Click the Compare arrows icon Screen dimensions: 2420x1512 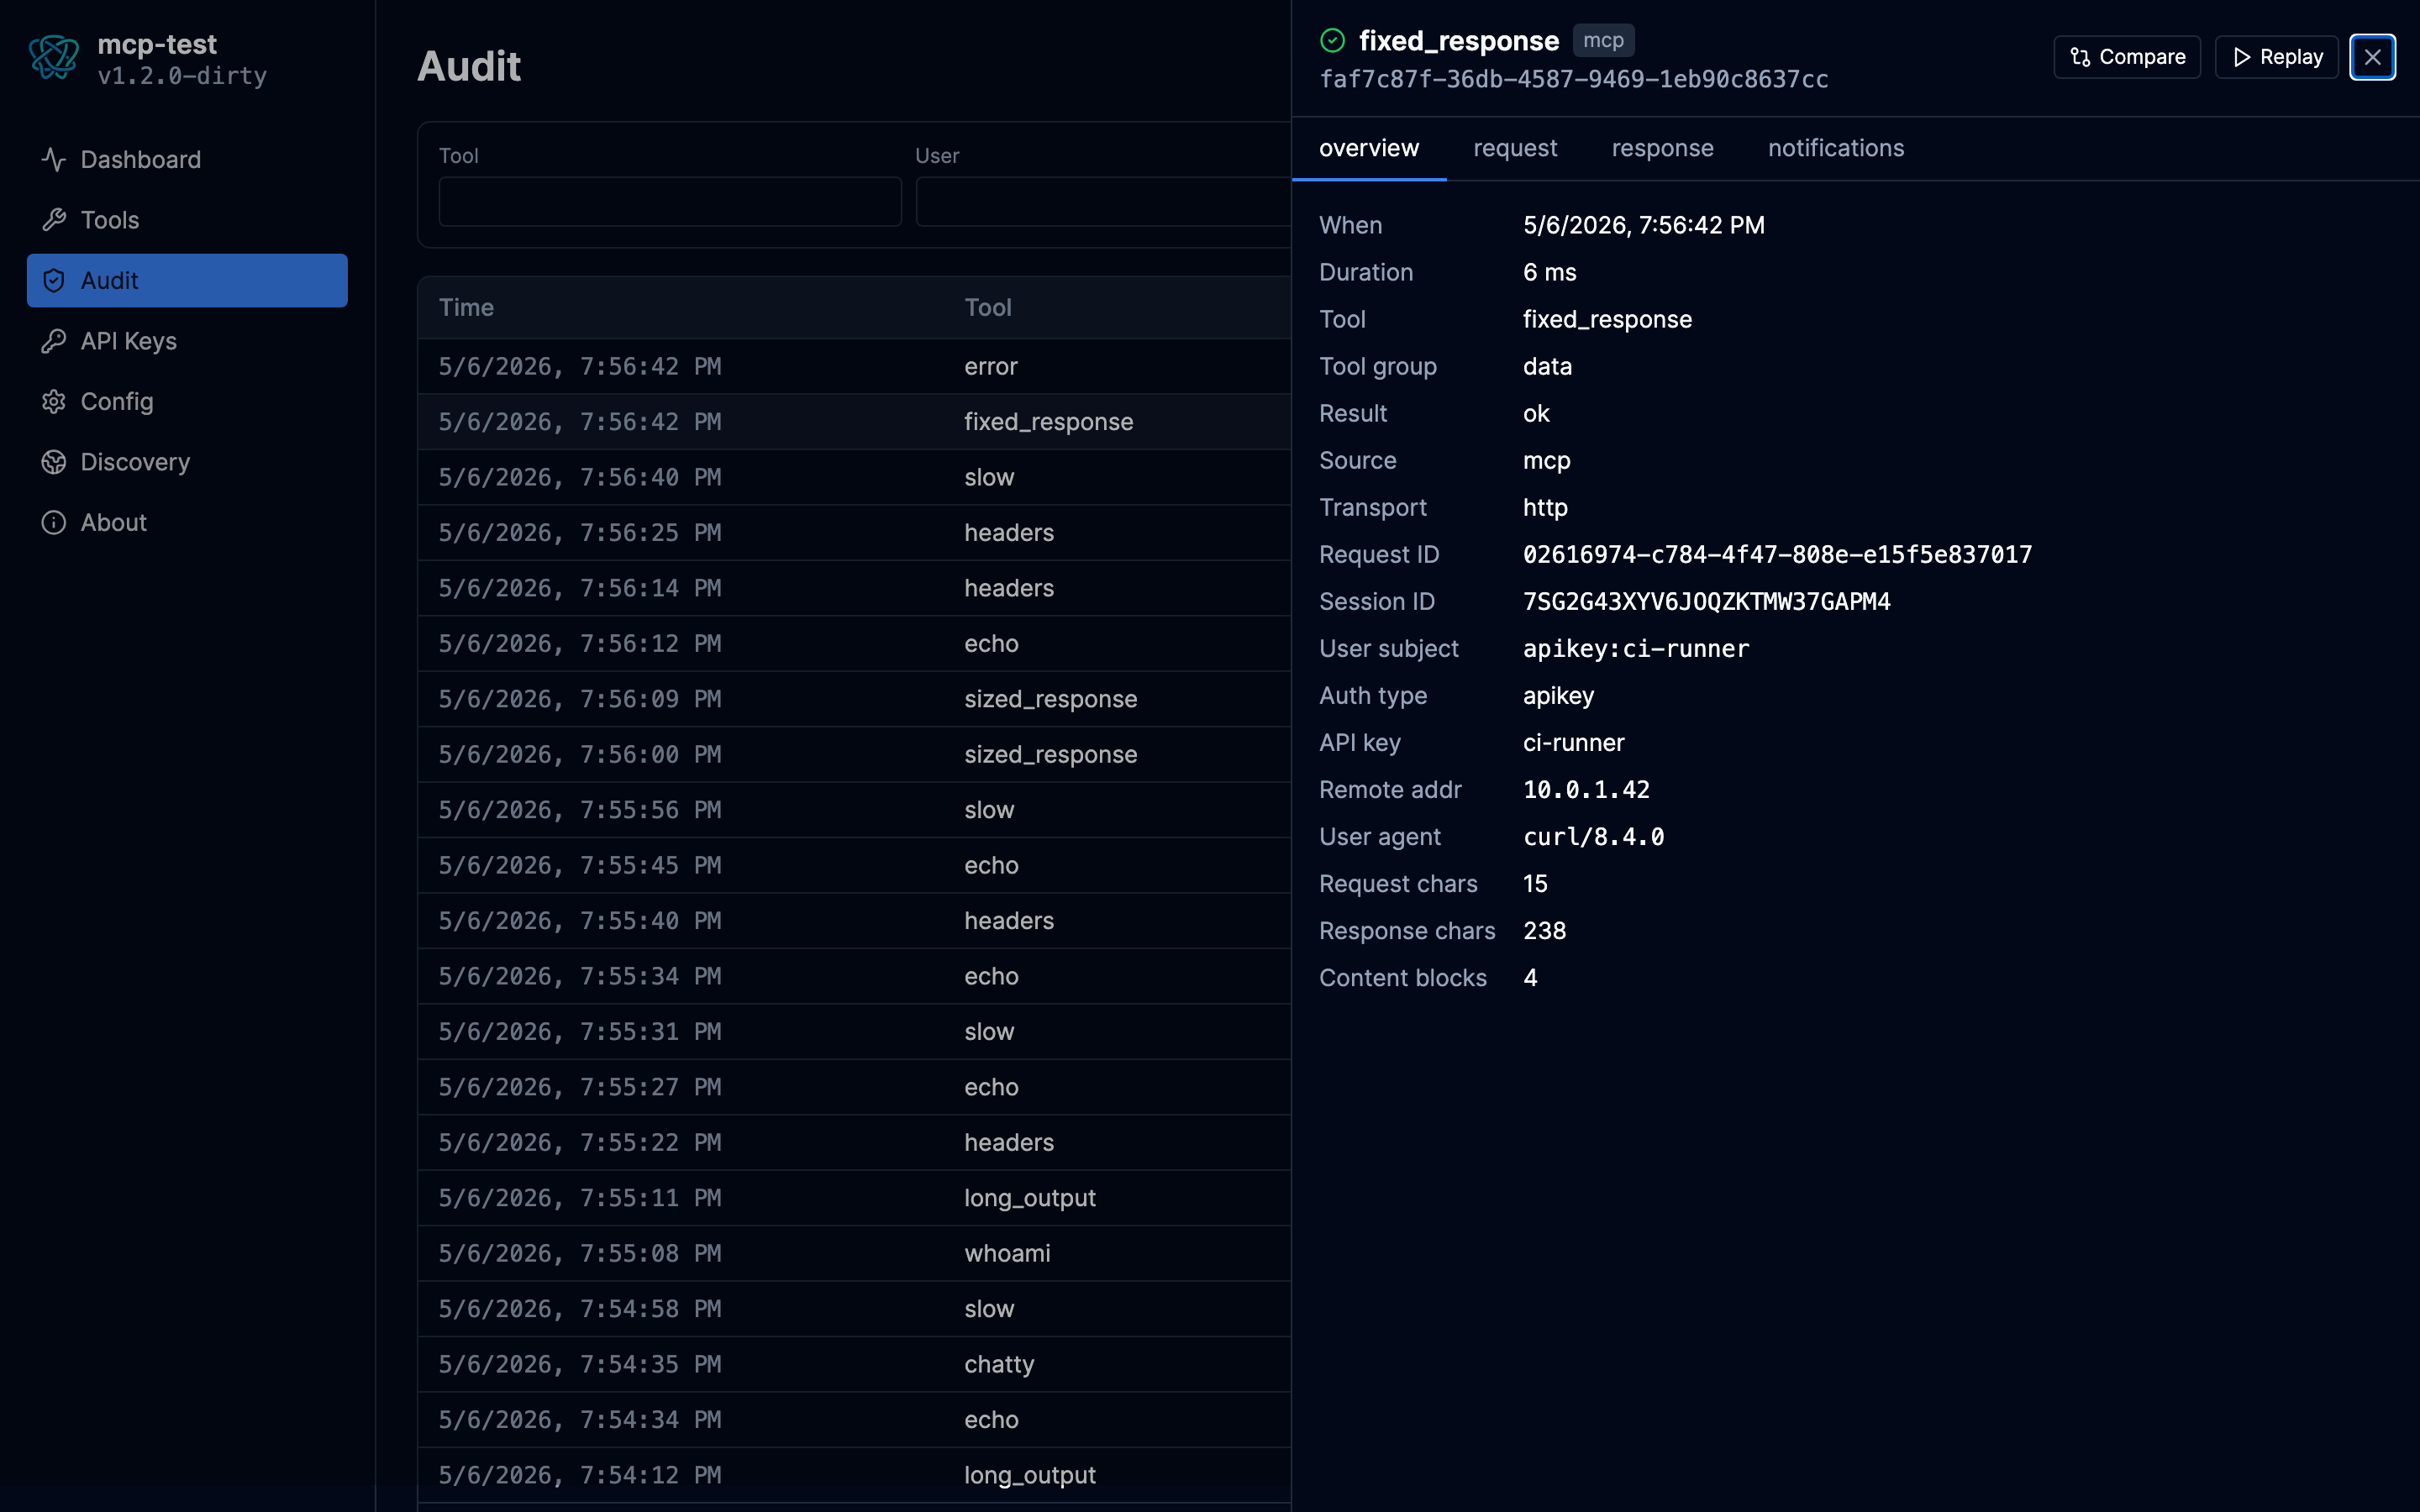point(2080,57)
